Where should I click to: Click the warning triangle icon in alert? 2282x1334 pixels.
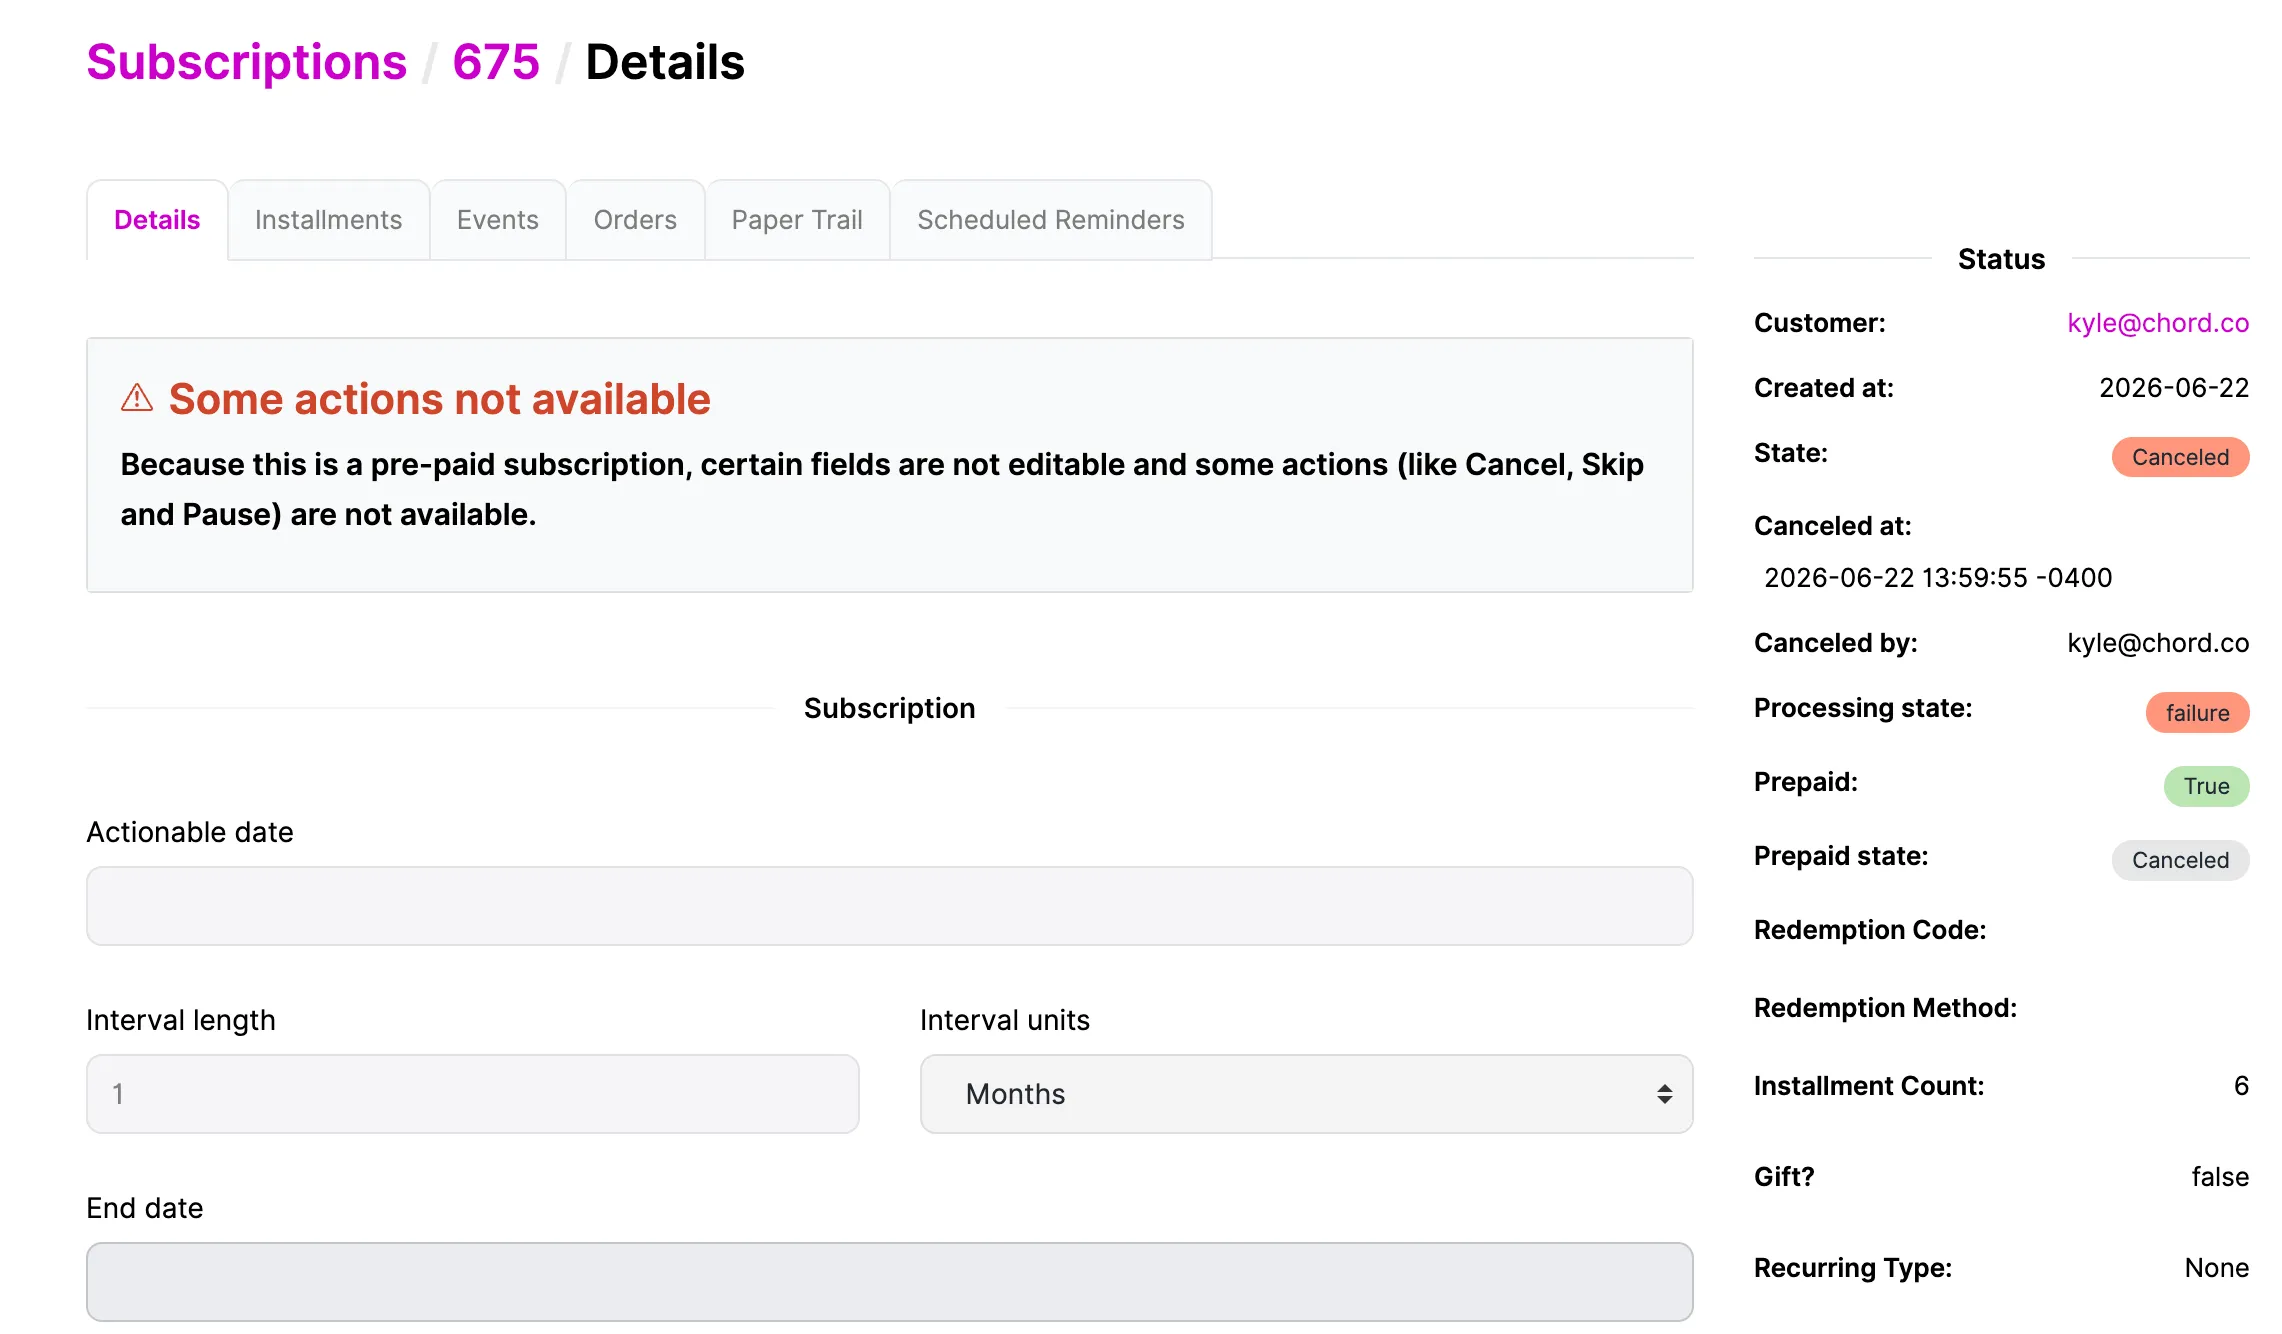(137, 398)
